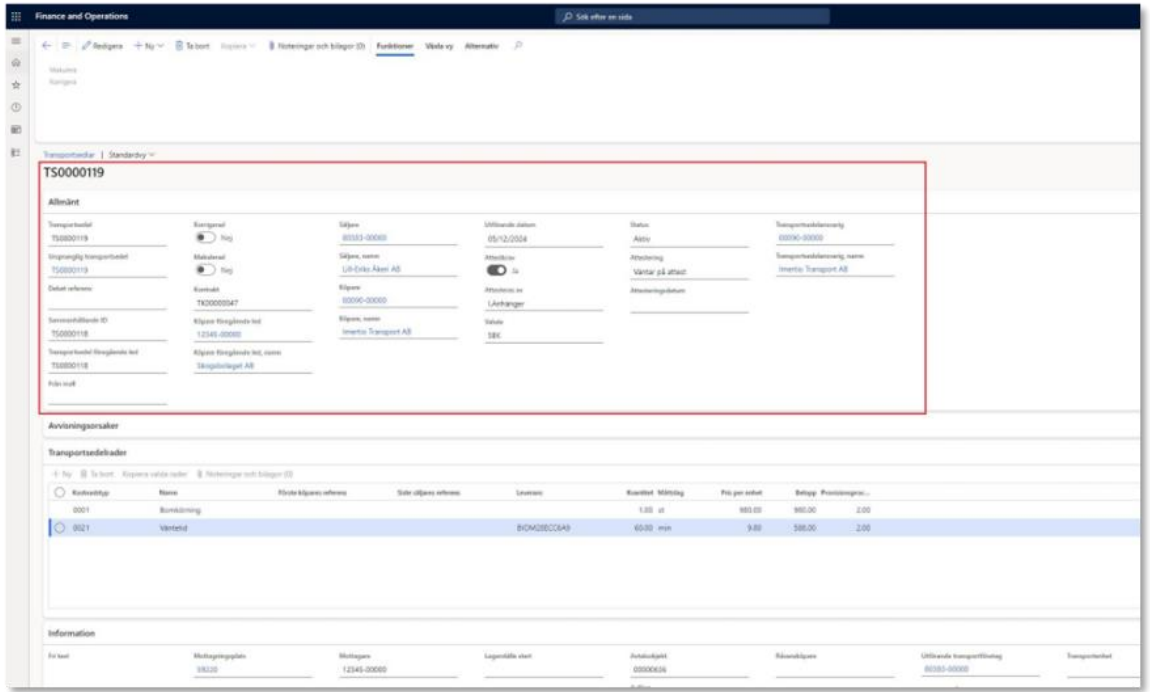
Task: Open the Alternativ tab
Action: tap(482, 46)
